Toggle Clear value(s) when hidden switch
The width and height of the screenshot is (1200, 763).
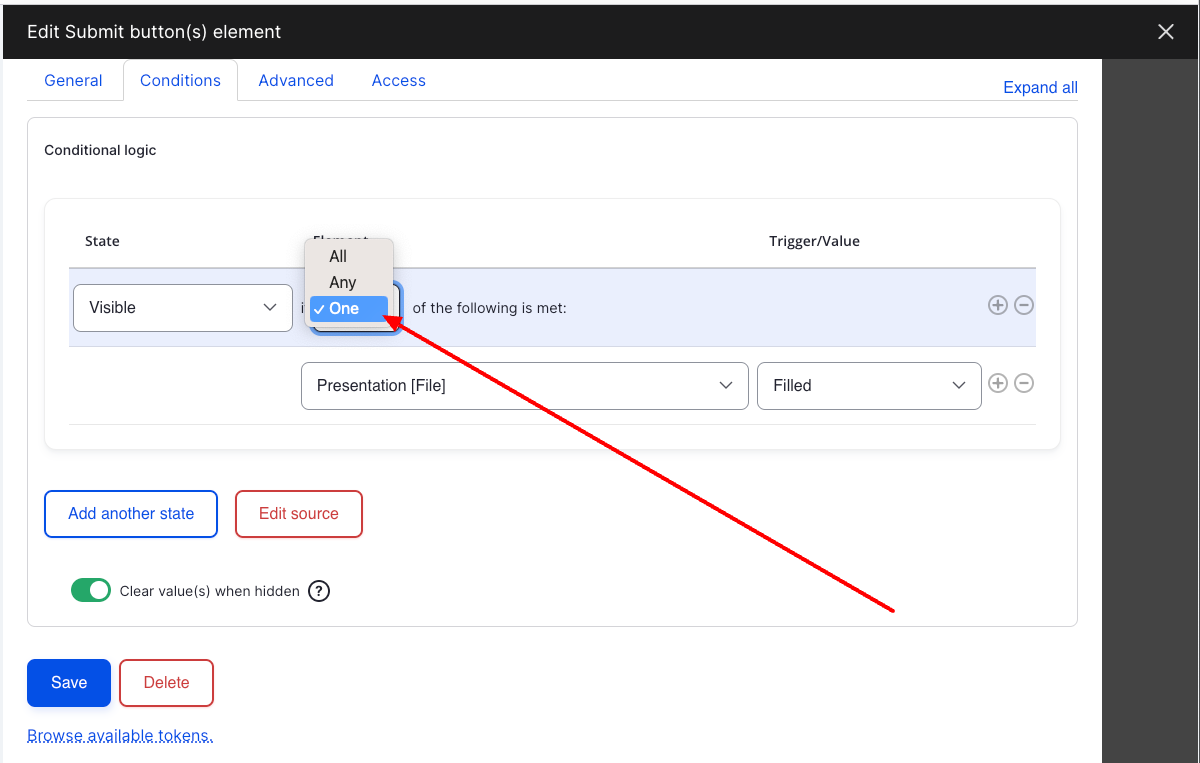tap(91, 590)
